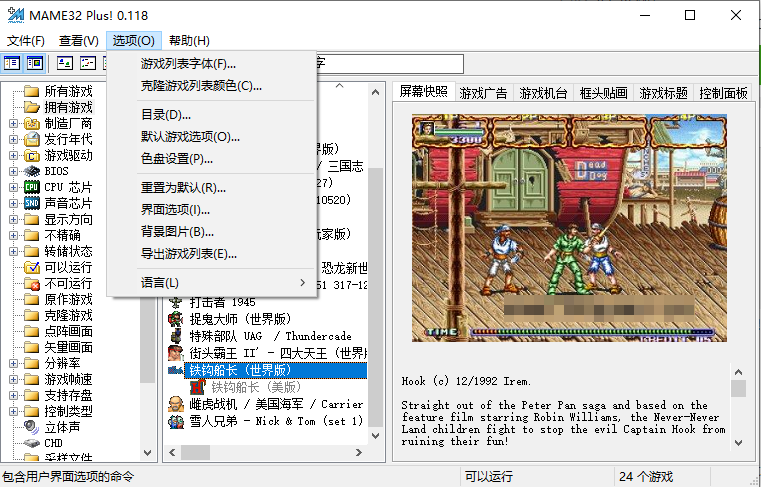Screen dimensions: 761x487
Task: Click the 可以运行 checkmark folder icon
Action: point(32,268)
